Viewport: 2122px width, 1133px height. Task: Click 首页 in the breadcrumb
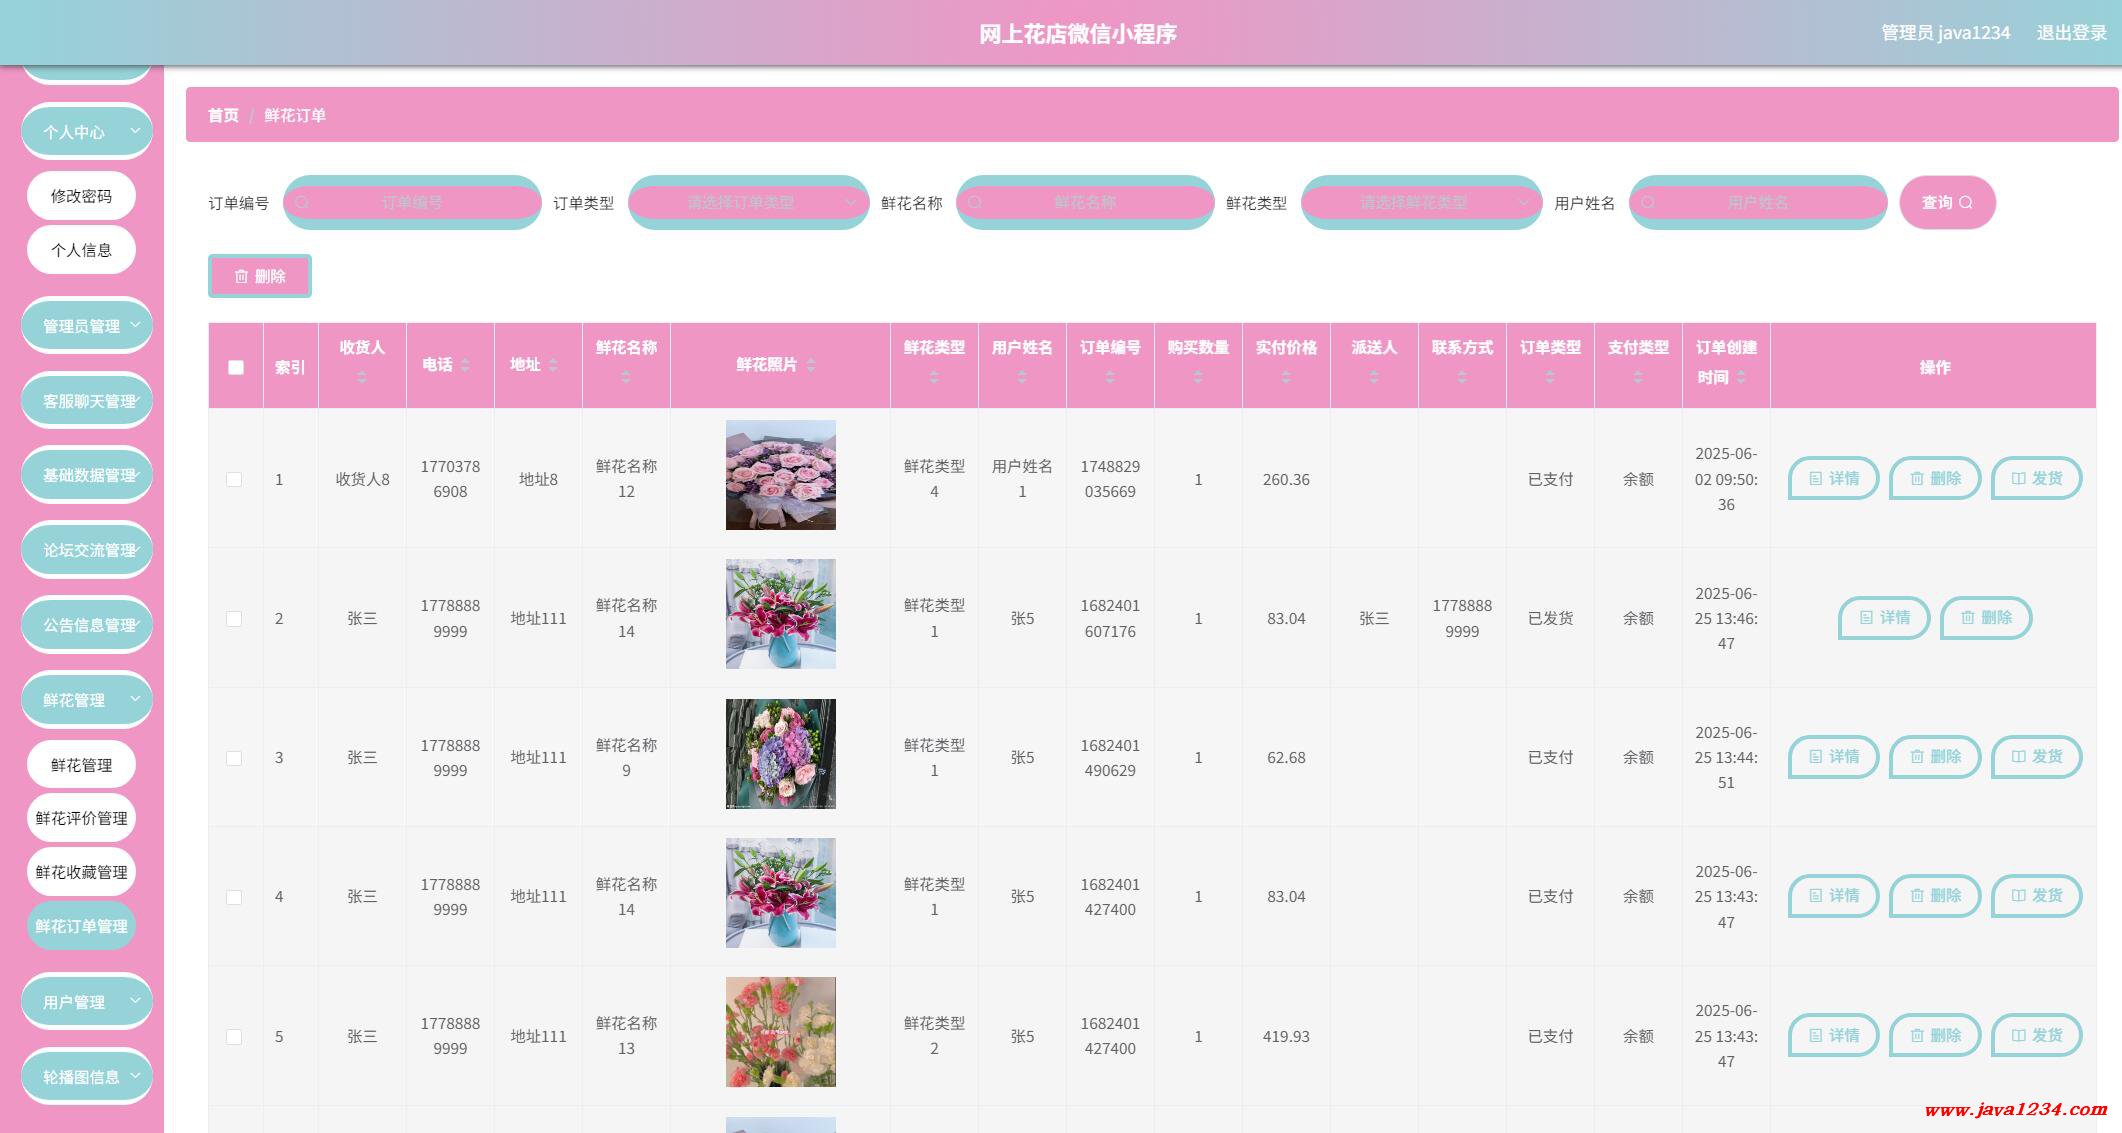point(223,115)
